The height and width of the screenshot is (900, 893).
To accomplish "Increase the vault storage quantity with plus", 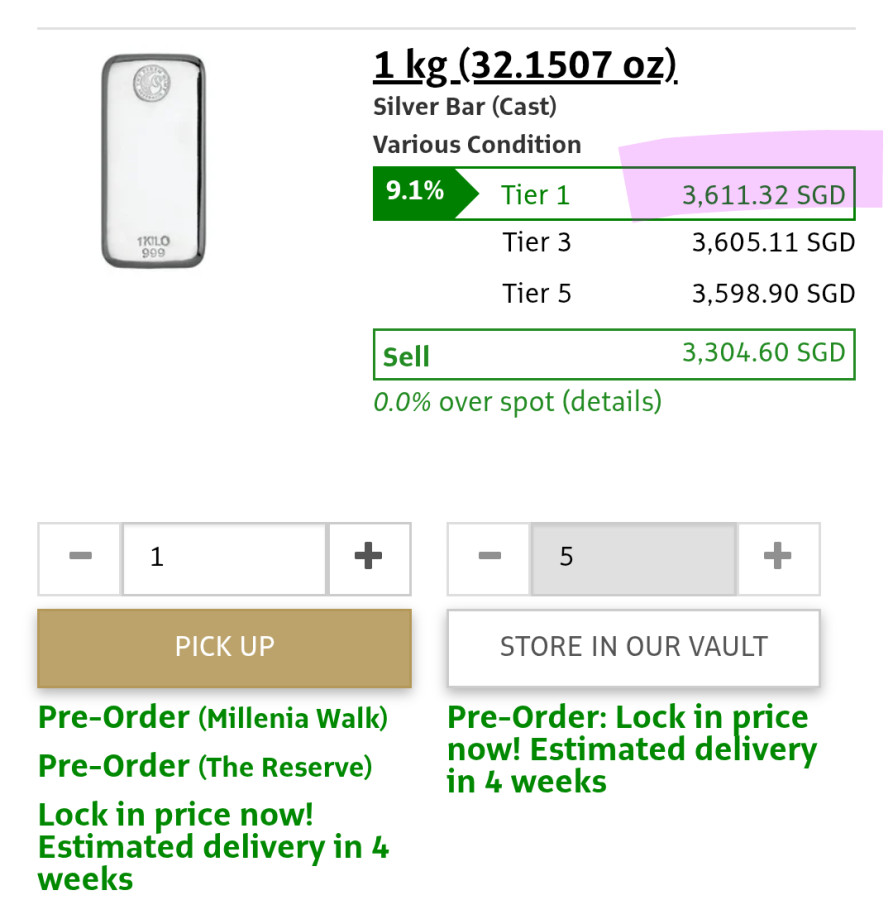I will tap(777, 557).
